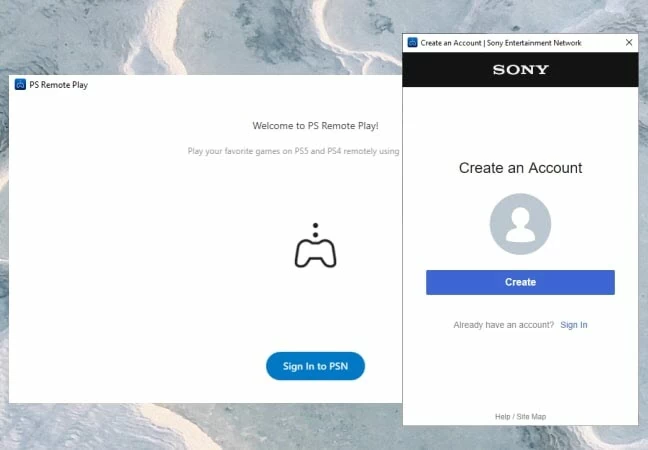Follow the Sign In link
The image size is (648, 450).
tap(573, 325)
